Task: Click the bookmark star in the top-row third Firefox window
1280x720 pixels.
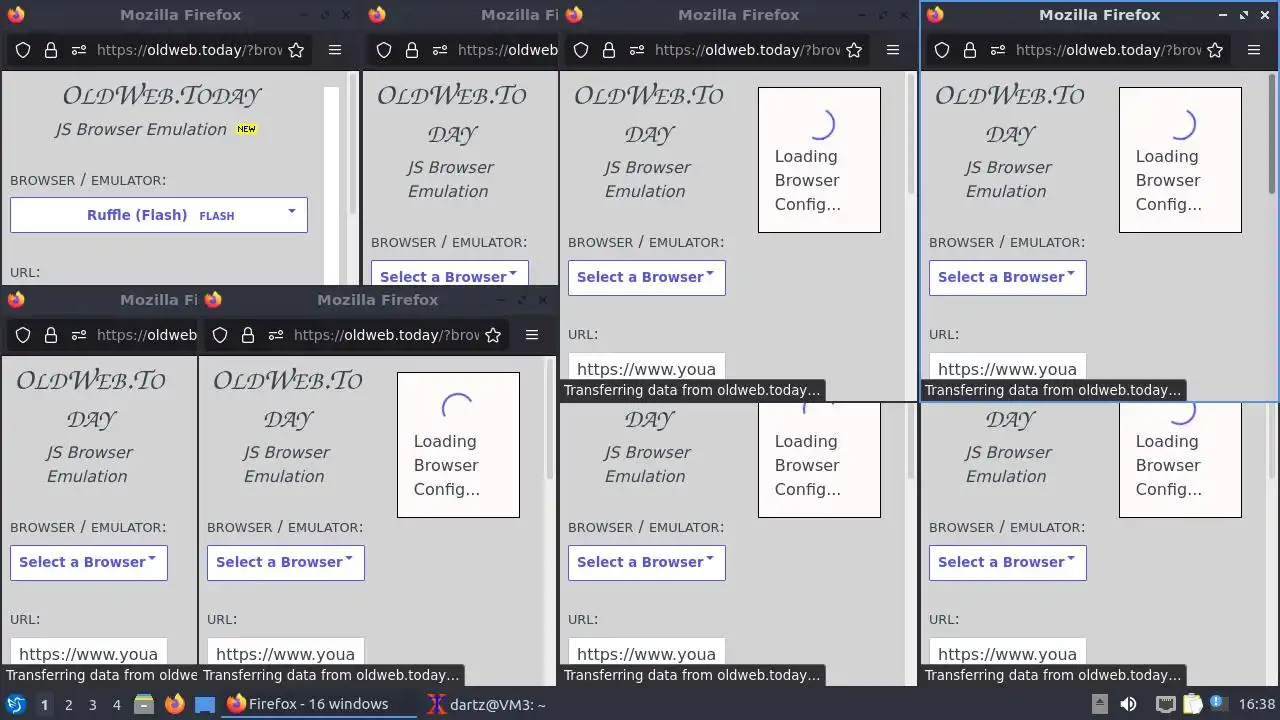Action: [x=854, y=50]
